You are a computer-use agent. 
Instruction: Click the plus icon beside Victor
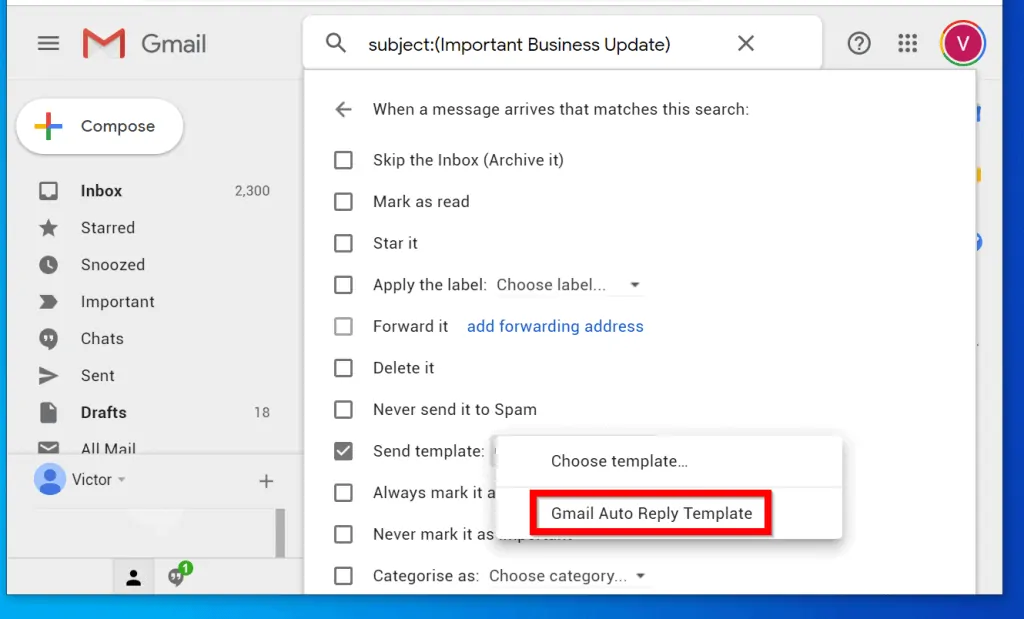point(266,481)
